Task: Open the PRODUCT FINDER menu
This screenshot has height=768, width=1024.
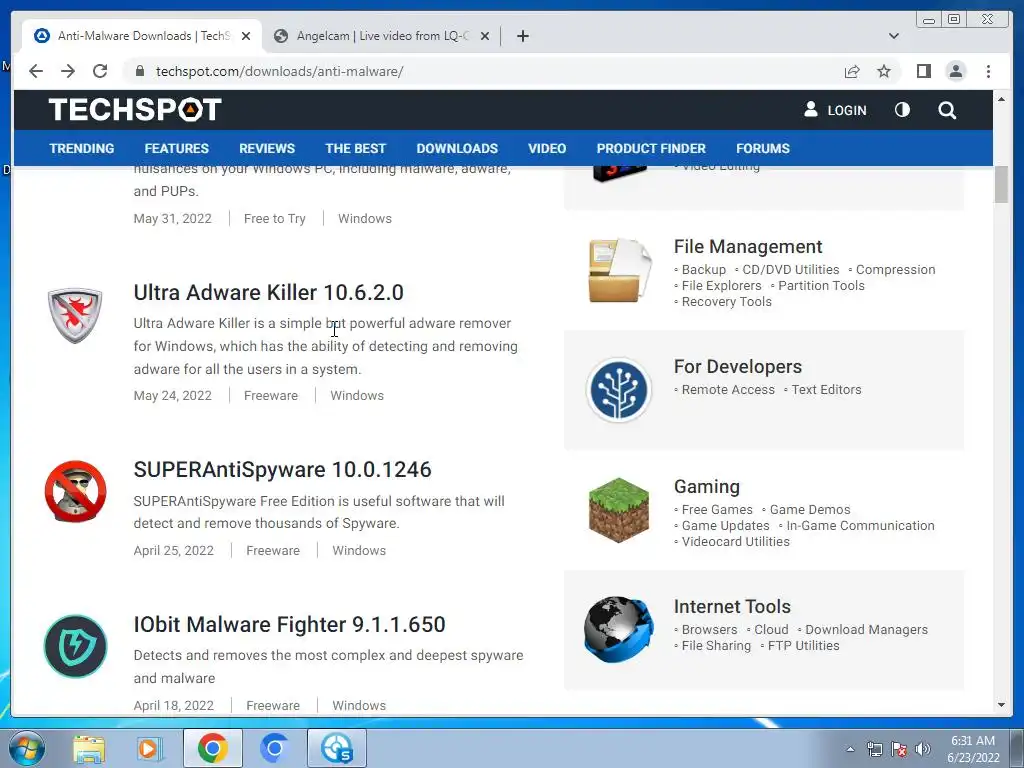Action: (651, 148)
